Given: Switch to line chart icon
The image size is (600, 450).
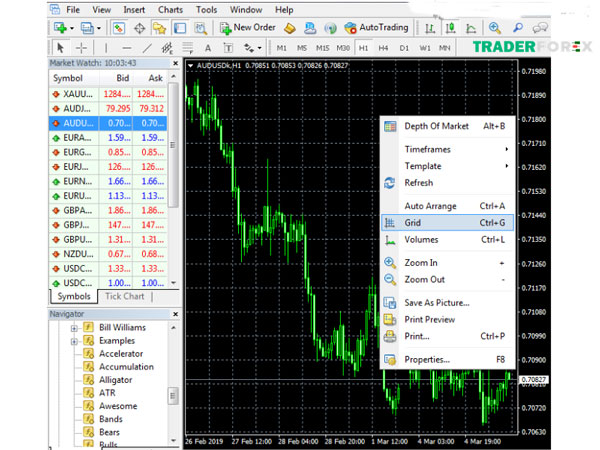Looking at the screenshot, I should [x=471, y=28].
